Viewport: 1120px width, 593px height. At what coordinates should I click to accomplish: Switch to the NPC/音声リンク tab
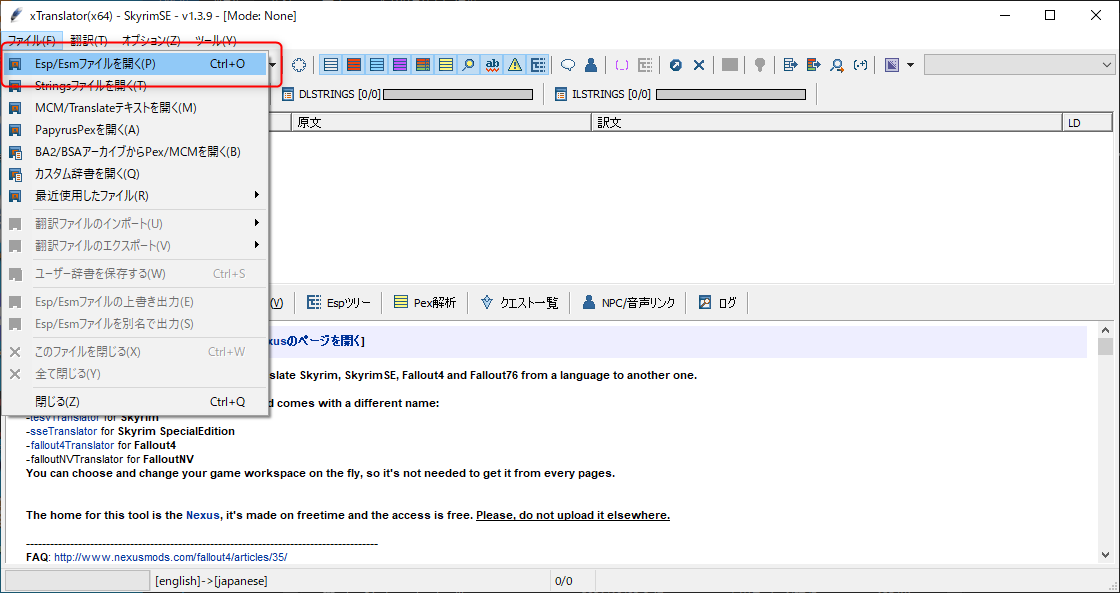pos(629,303)
